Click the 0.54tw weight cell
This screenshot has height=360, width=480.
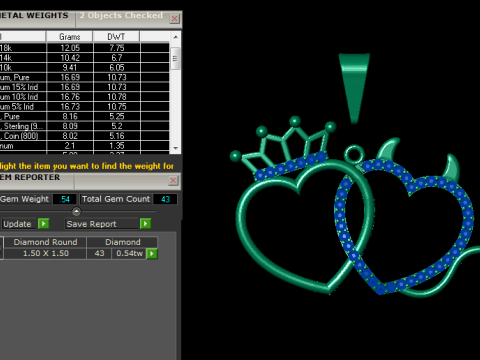point(129,253)
